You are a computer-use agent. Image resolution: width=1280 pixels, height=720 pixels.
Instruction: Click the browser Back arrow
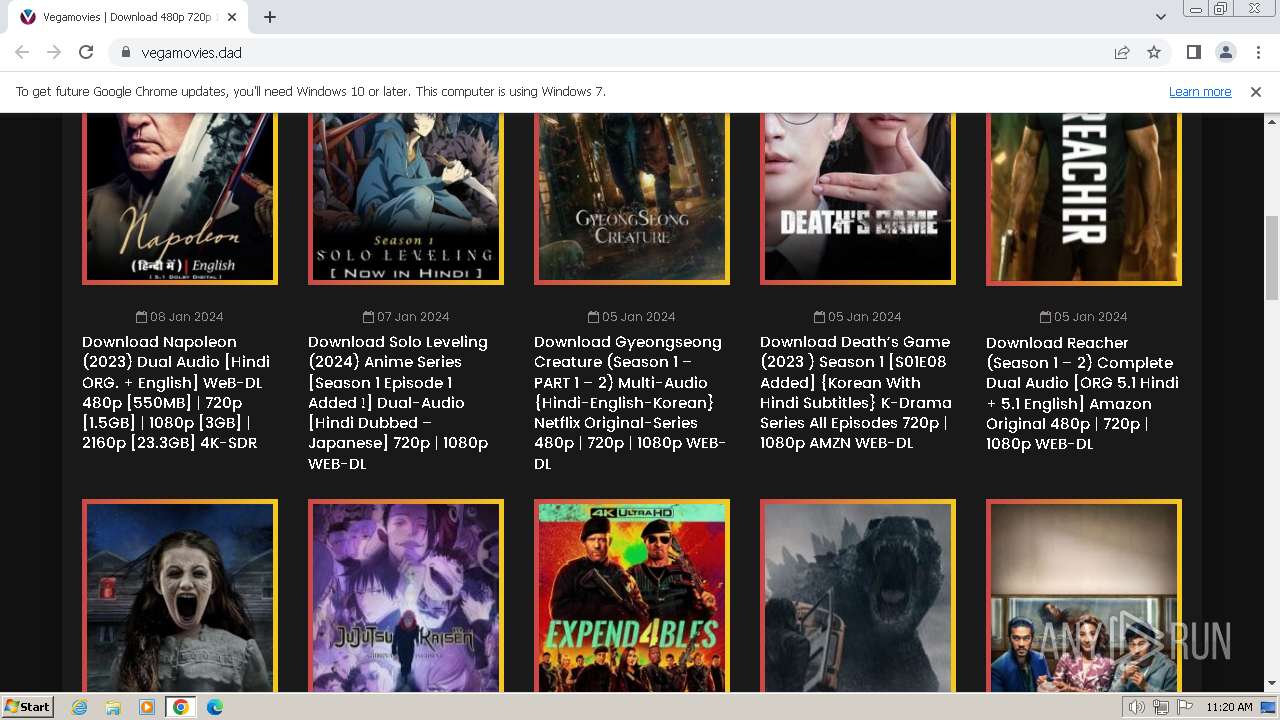pyautogui.click(x=22, y=52)
